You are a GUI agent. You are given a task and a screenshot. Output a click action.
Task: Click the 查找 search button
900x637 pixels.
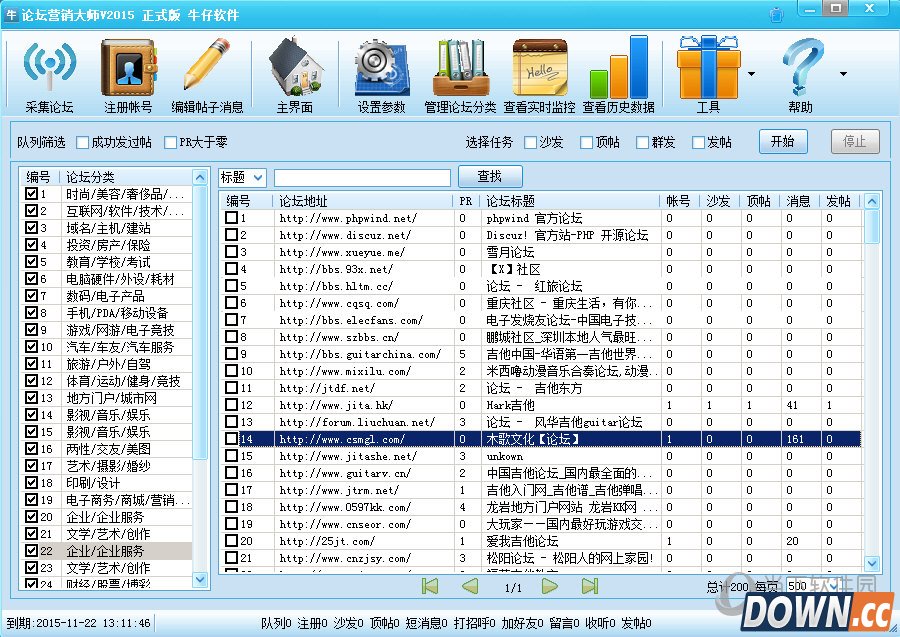coord(490,177)
